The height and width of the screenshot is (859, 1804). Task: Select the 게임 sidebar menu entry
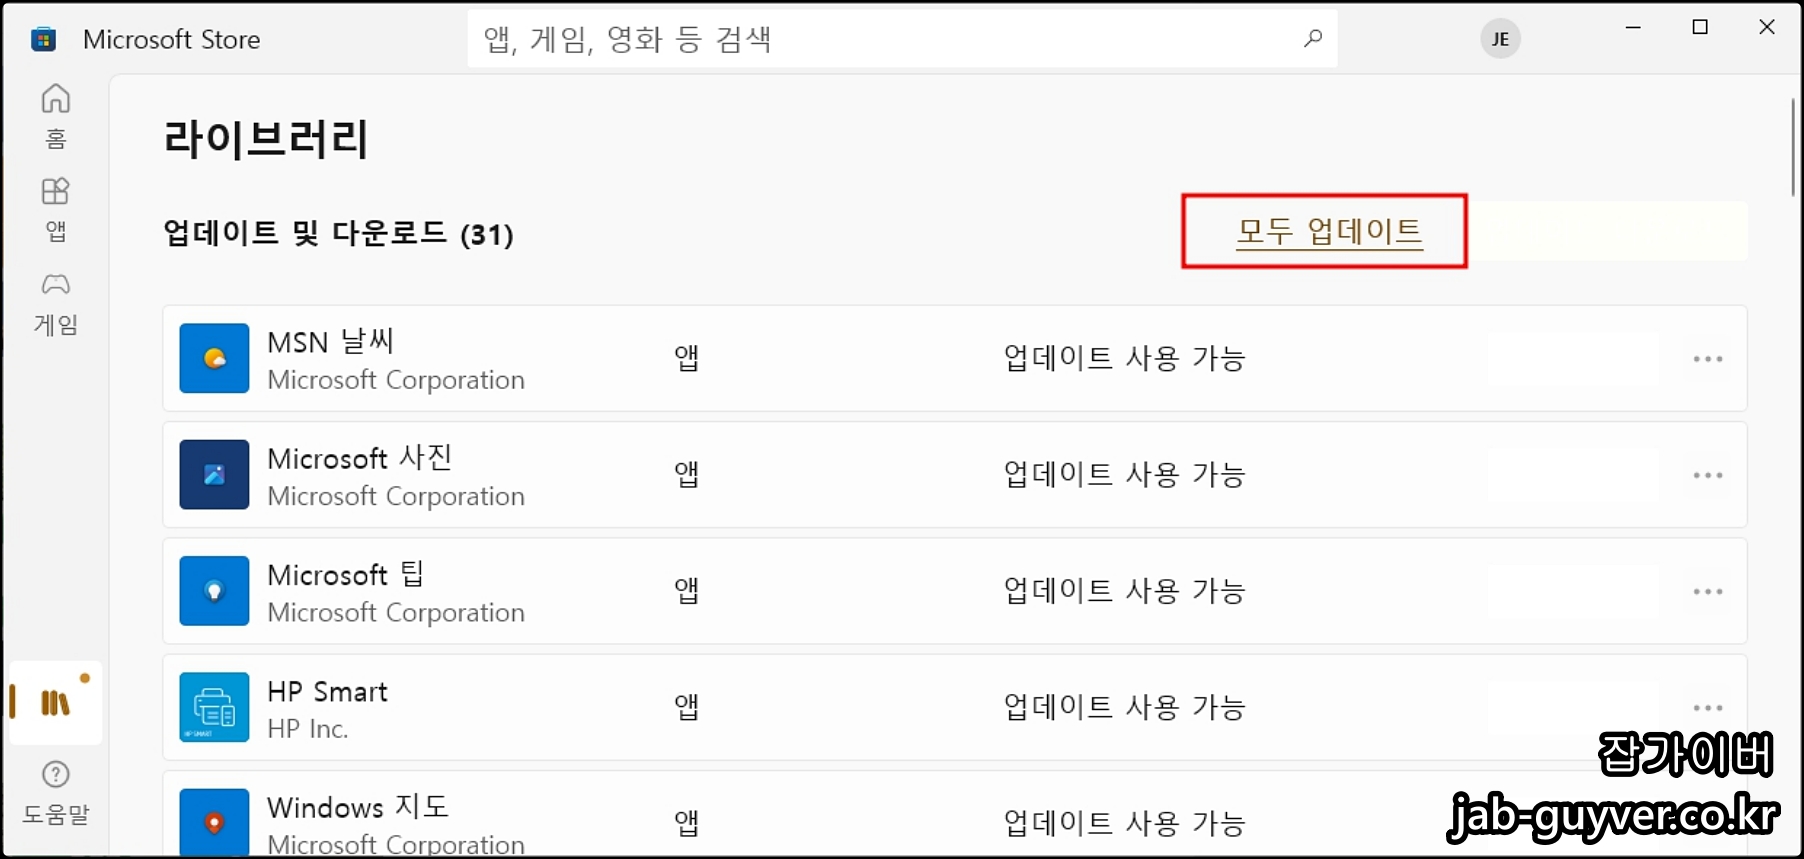click(56, 305)
